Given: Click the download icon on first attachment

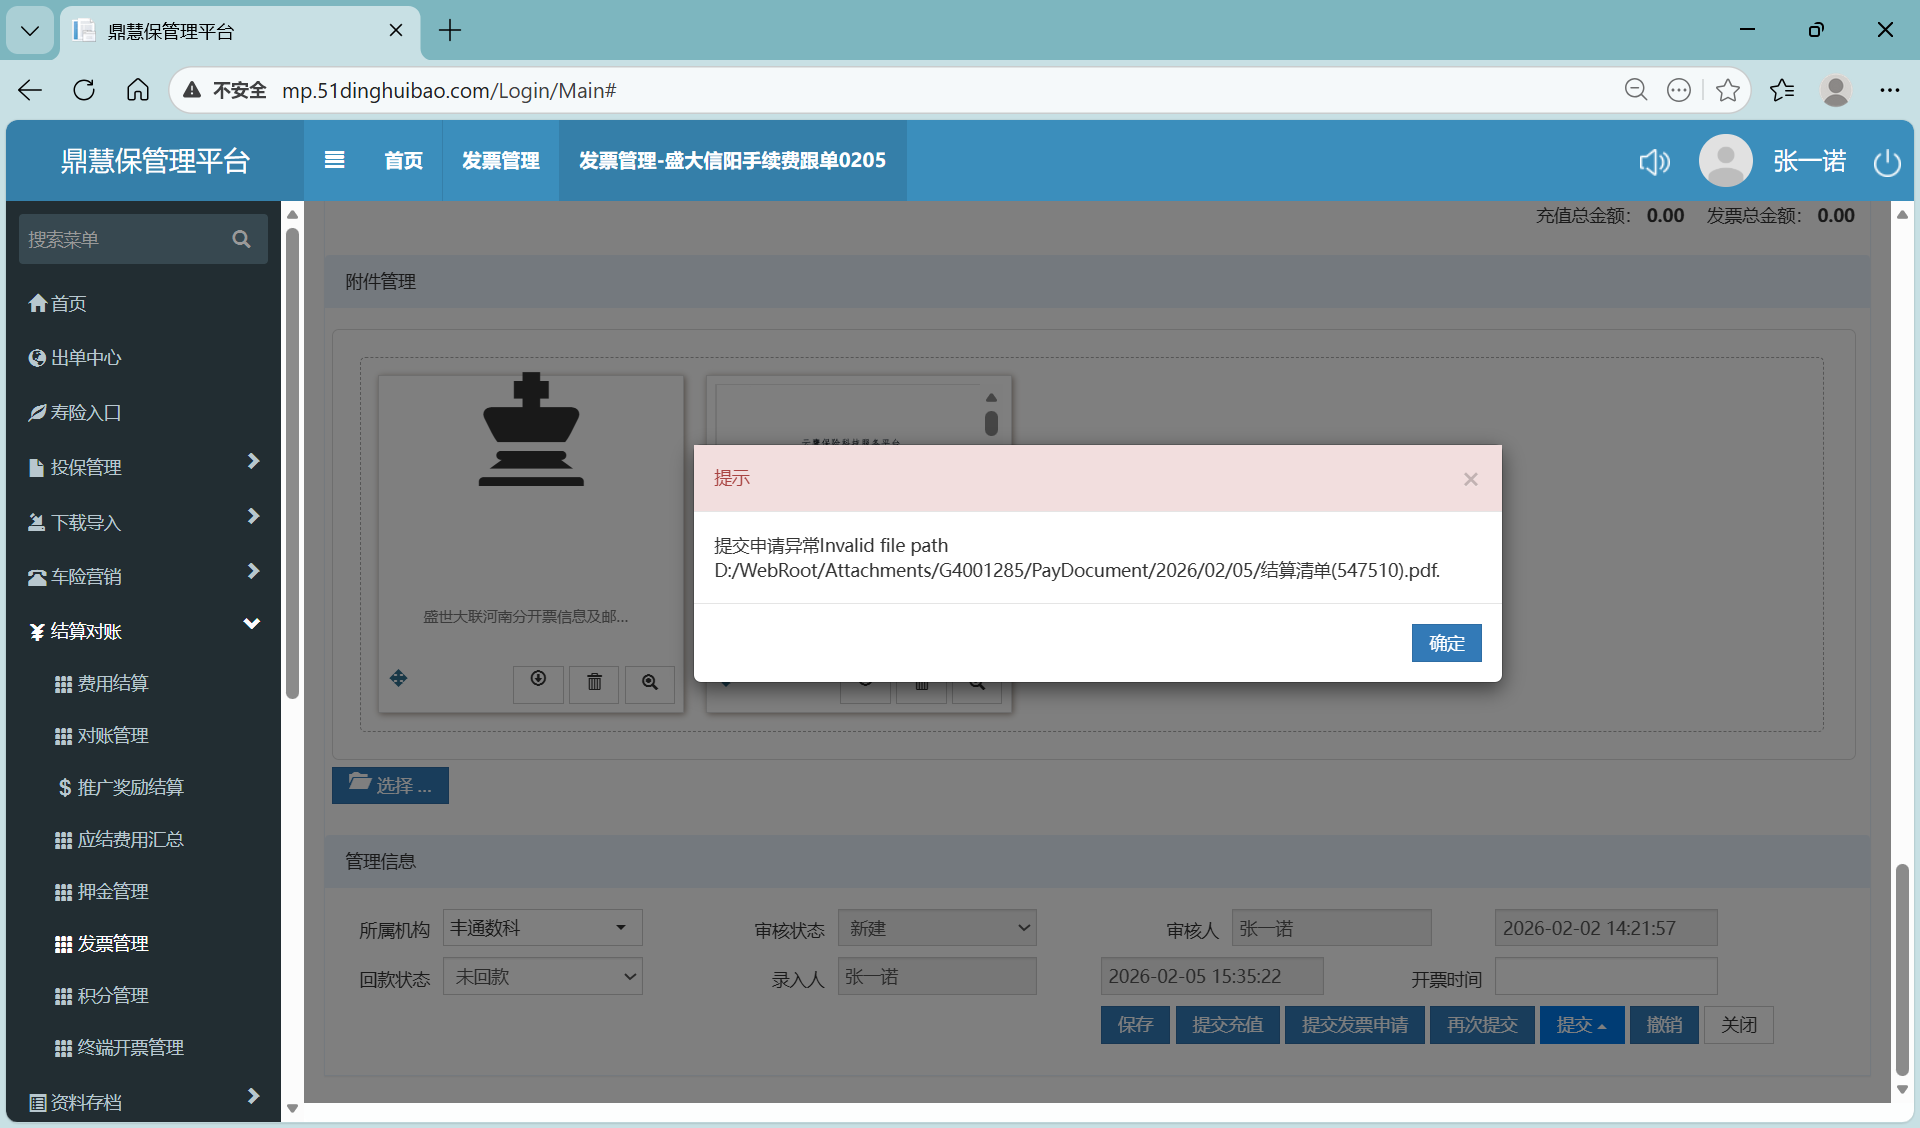Looking at the screenshot, I should point(538,681).
